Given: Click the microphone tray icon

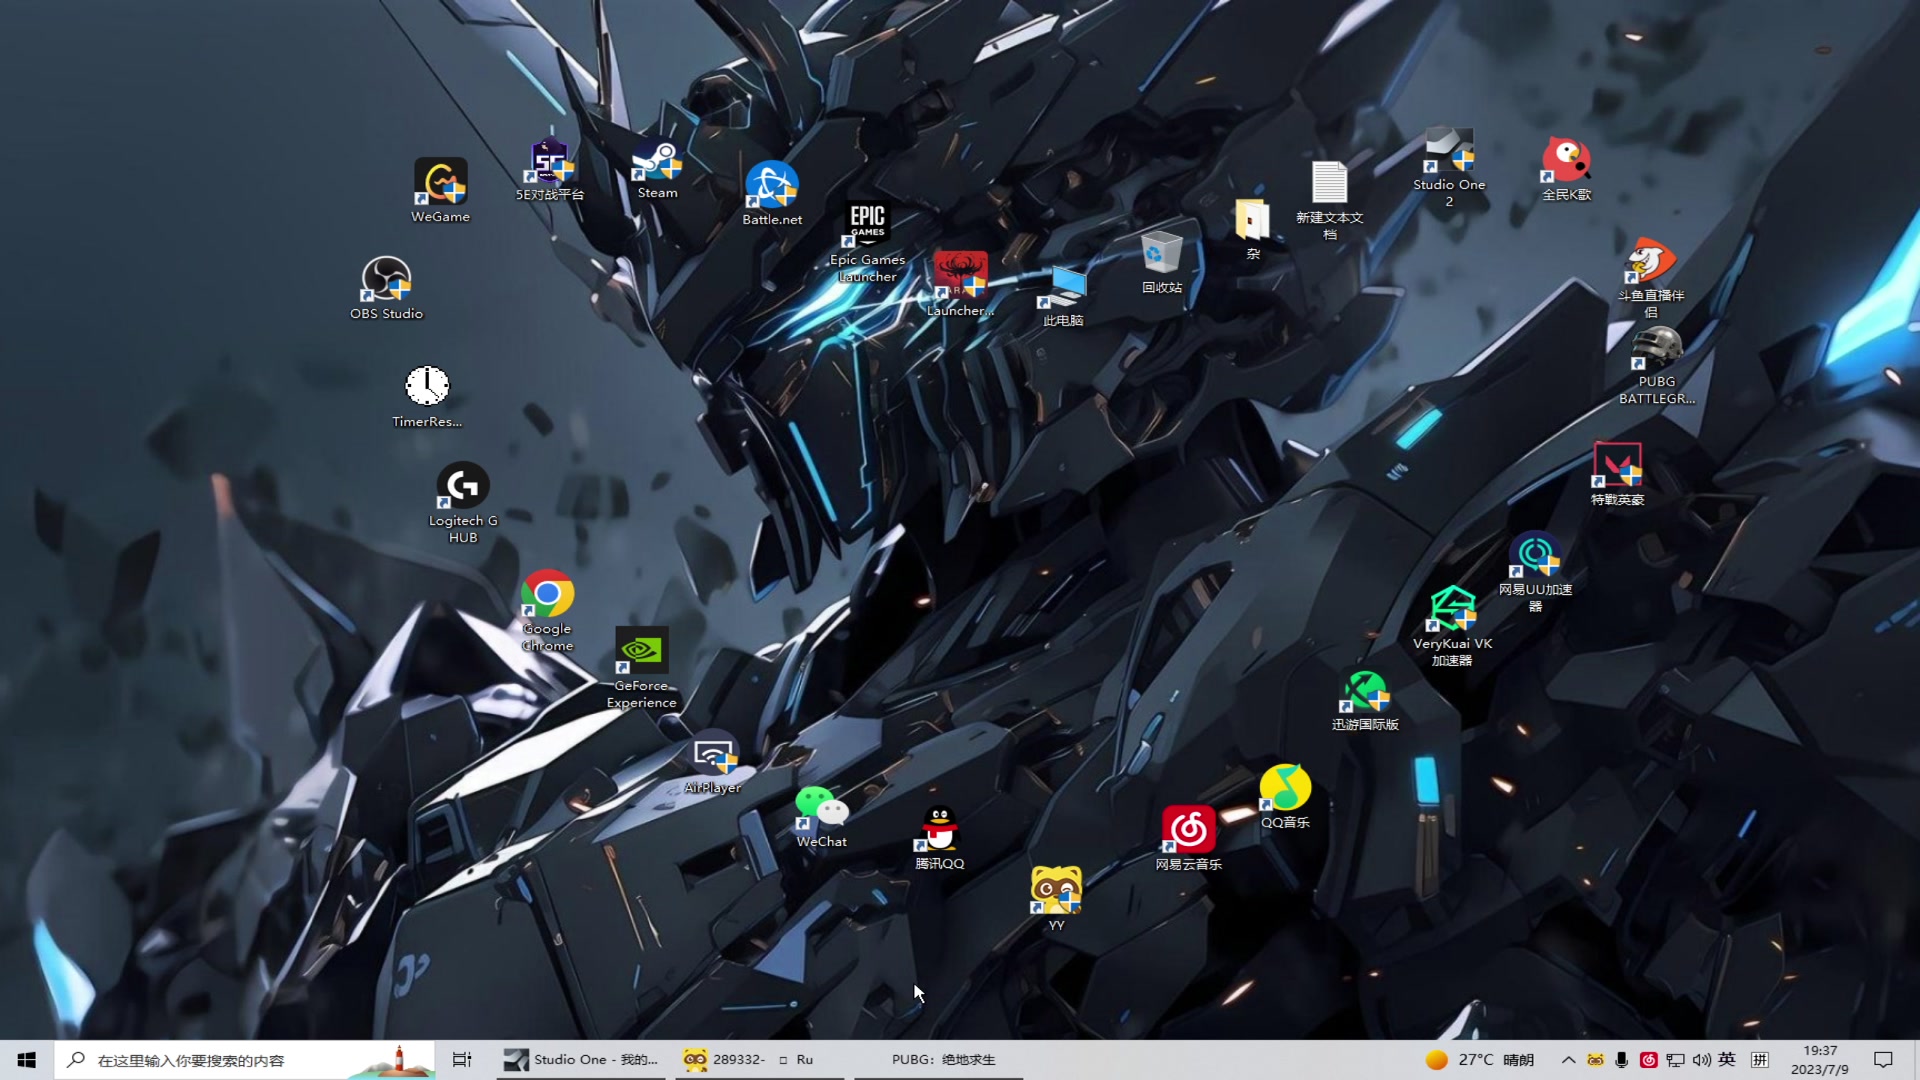Looking at the screenshot, I should (1621, 1060).
